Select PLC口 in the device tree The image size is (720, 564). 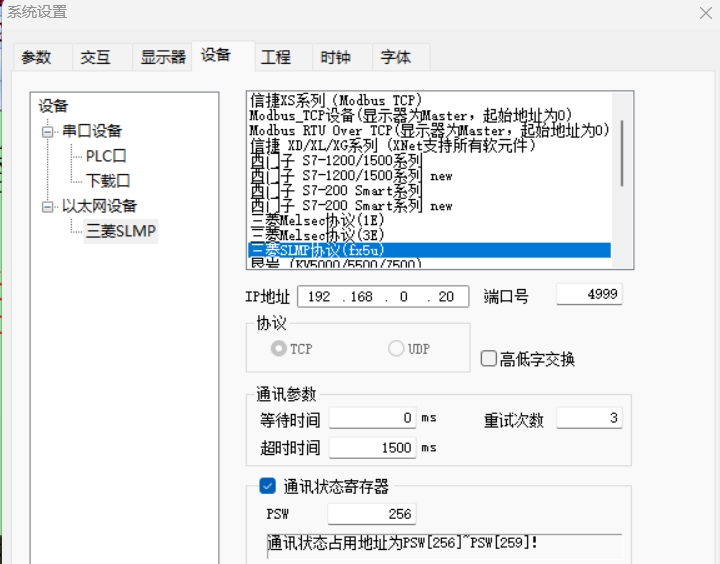pyautogui.click(x=106, y=156)
